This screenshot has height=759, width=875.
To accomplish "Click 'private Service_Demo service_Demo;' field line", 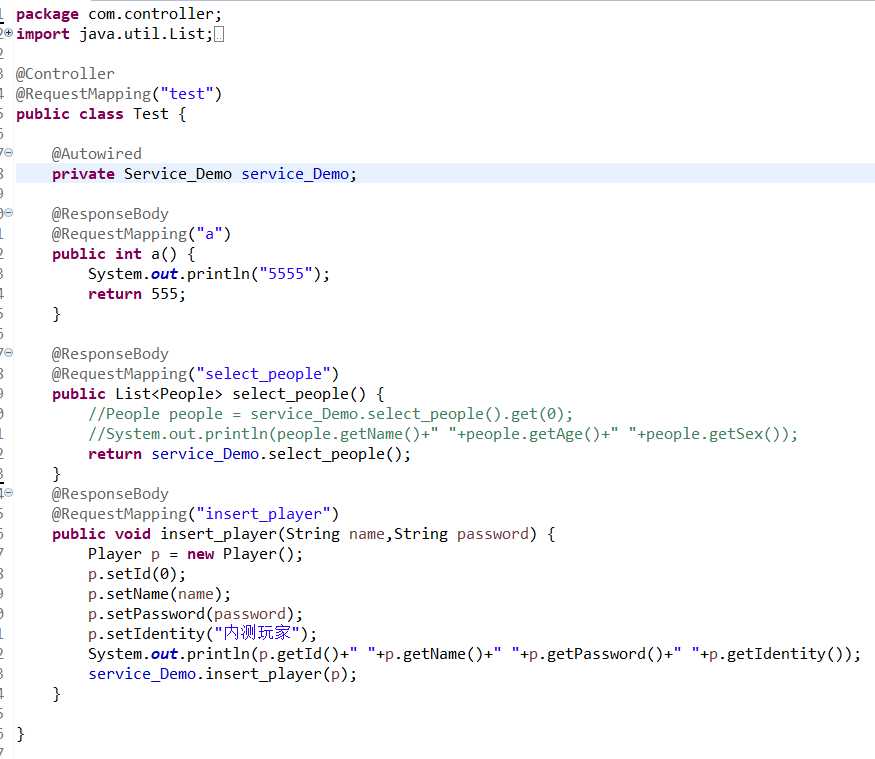I will point(204,174).
